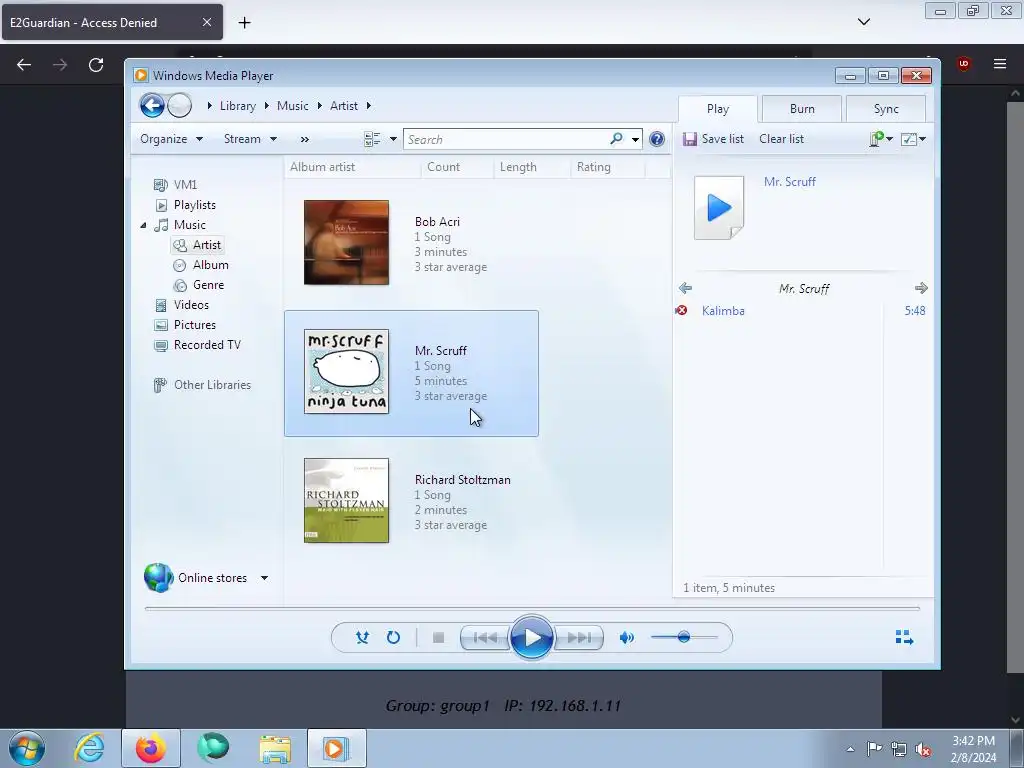Mute the player volume

[627, 637]
